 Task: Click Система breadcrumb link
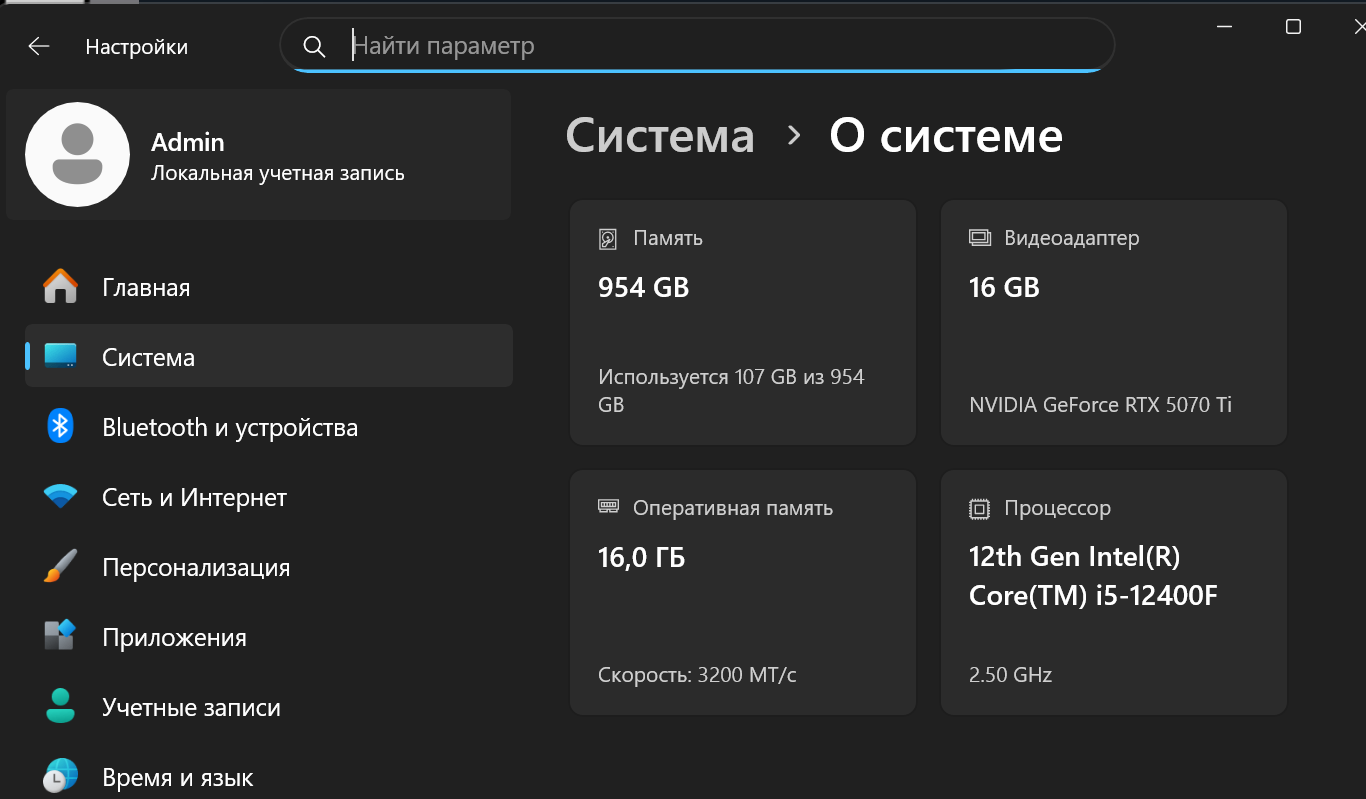point(660,136)
